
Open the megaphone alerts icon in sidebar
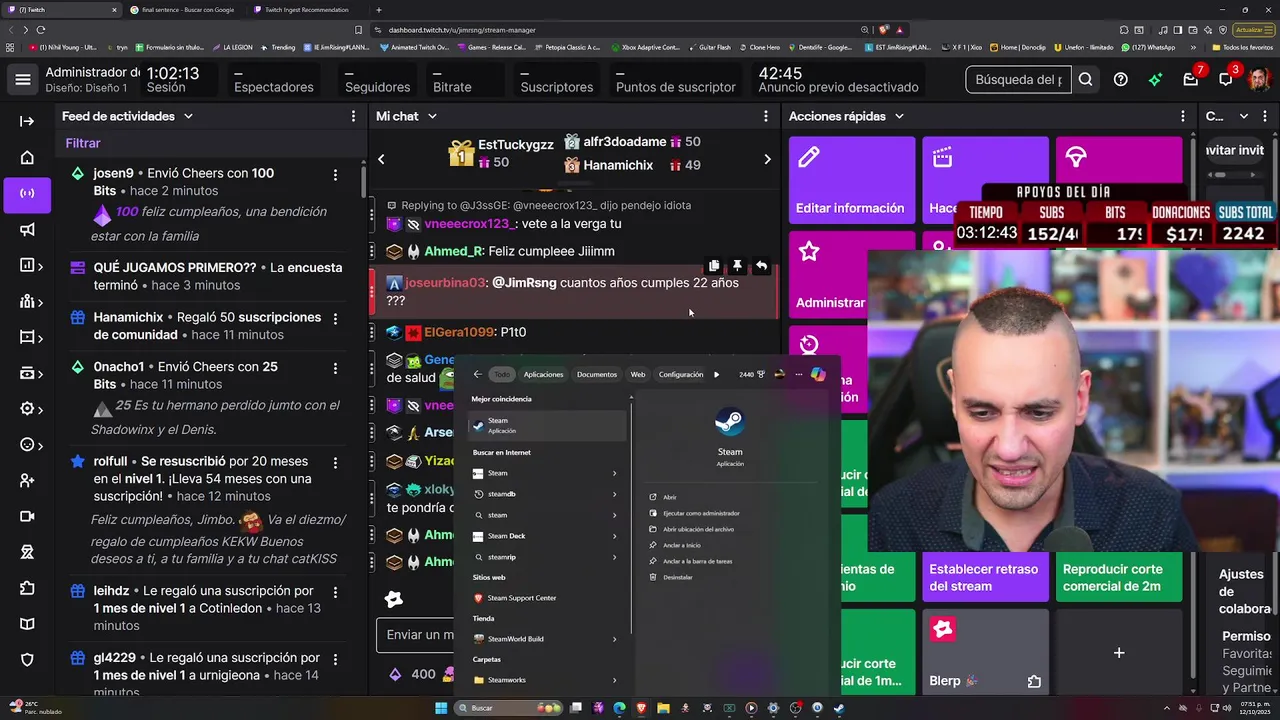(27, 229)
